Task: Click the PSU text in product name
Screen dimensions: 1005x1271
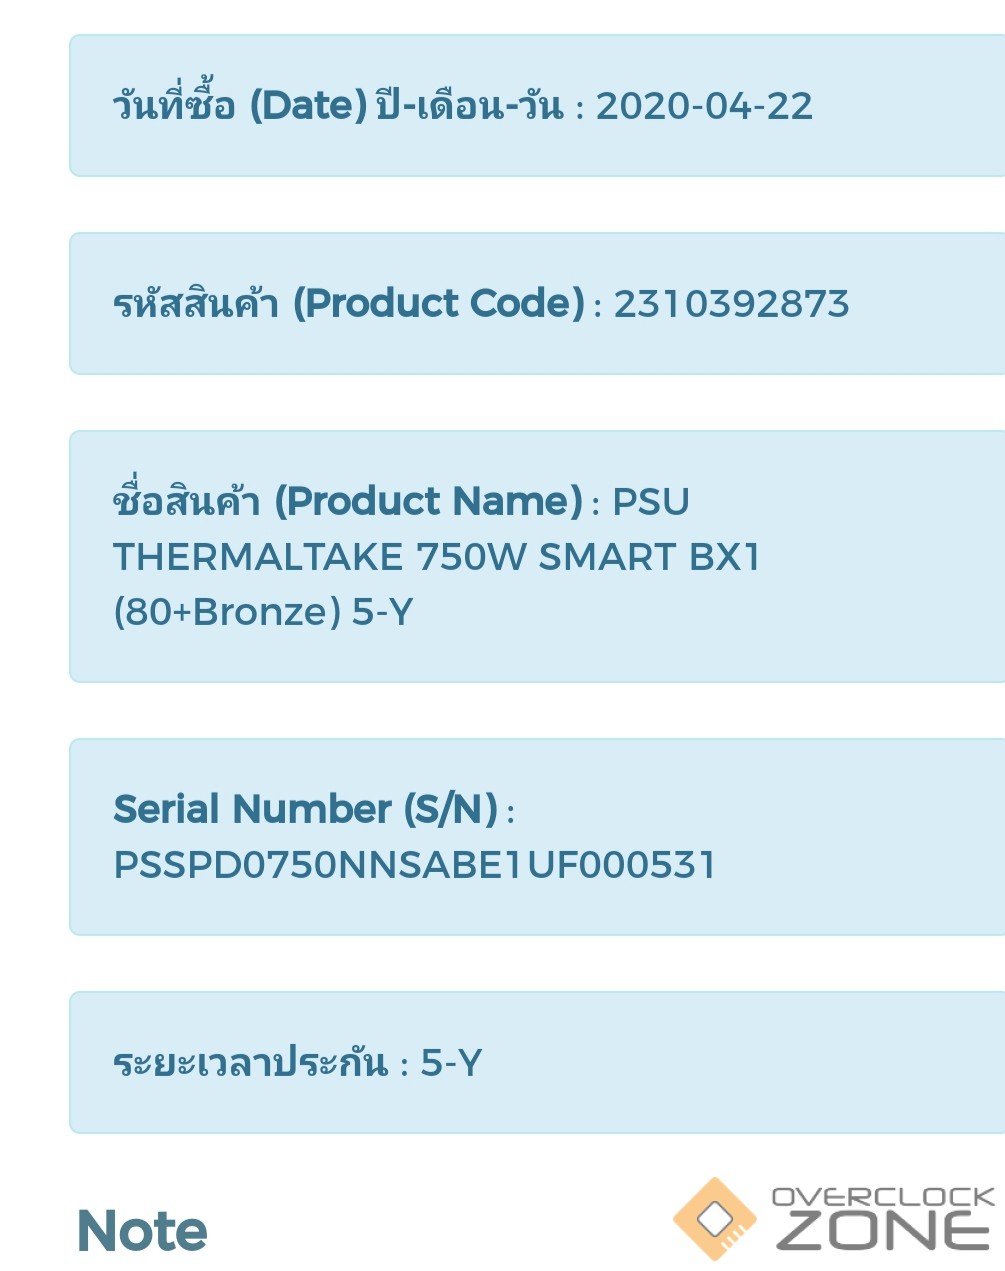Action: [651, 502]
